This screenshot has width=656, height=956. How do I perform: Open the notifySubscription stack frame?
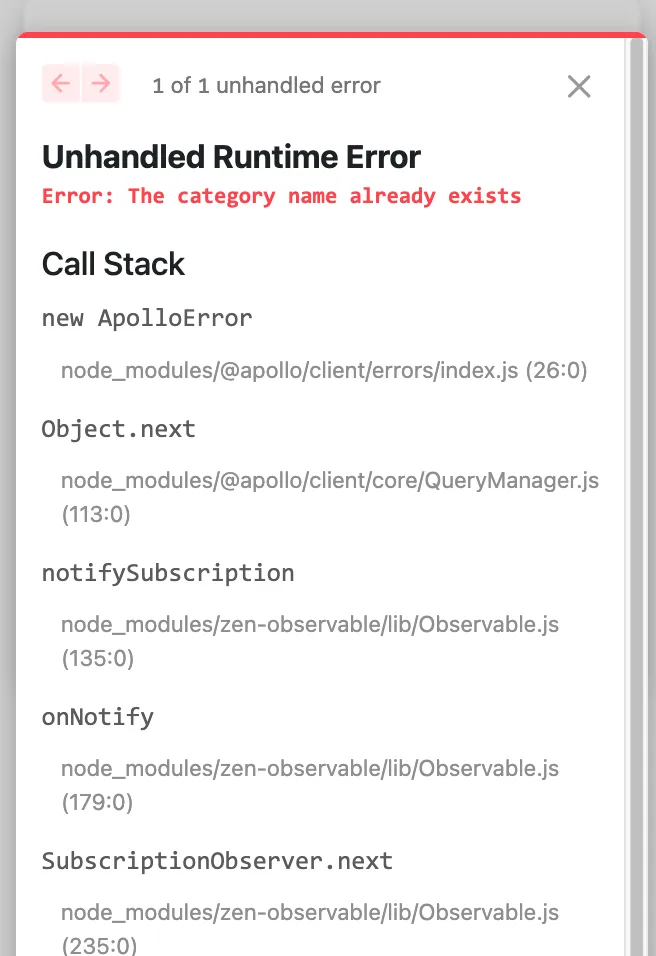pos(168,574)
